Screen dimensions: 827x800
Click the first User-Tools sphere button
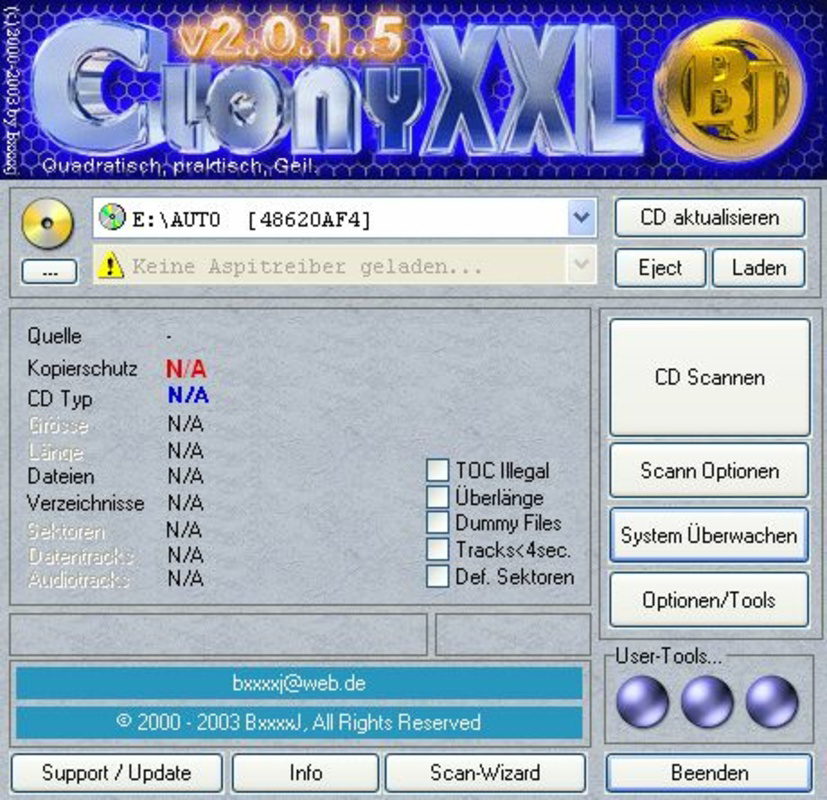click(x=642, y=702)
